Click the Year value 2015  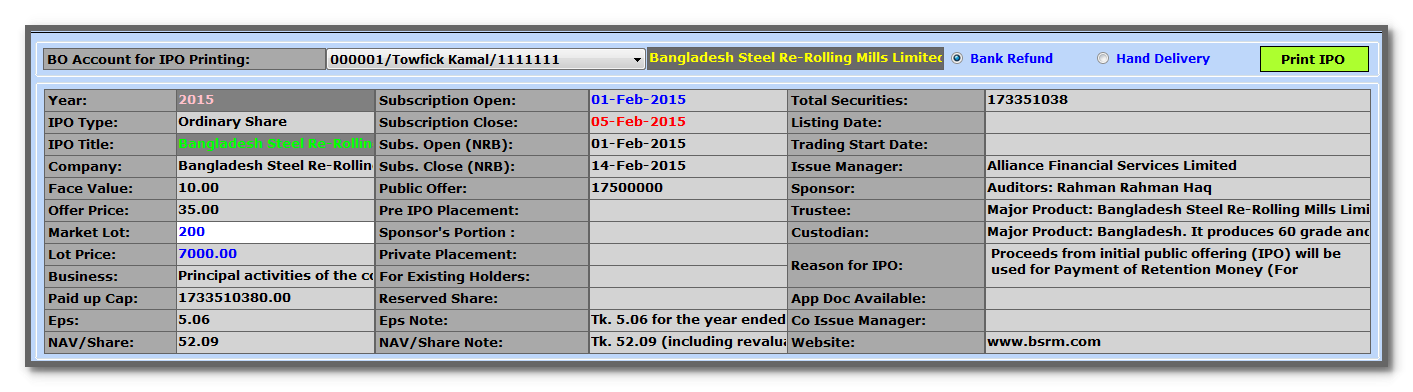click(275, 100)
